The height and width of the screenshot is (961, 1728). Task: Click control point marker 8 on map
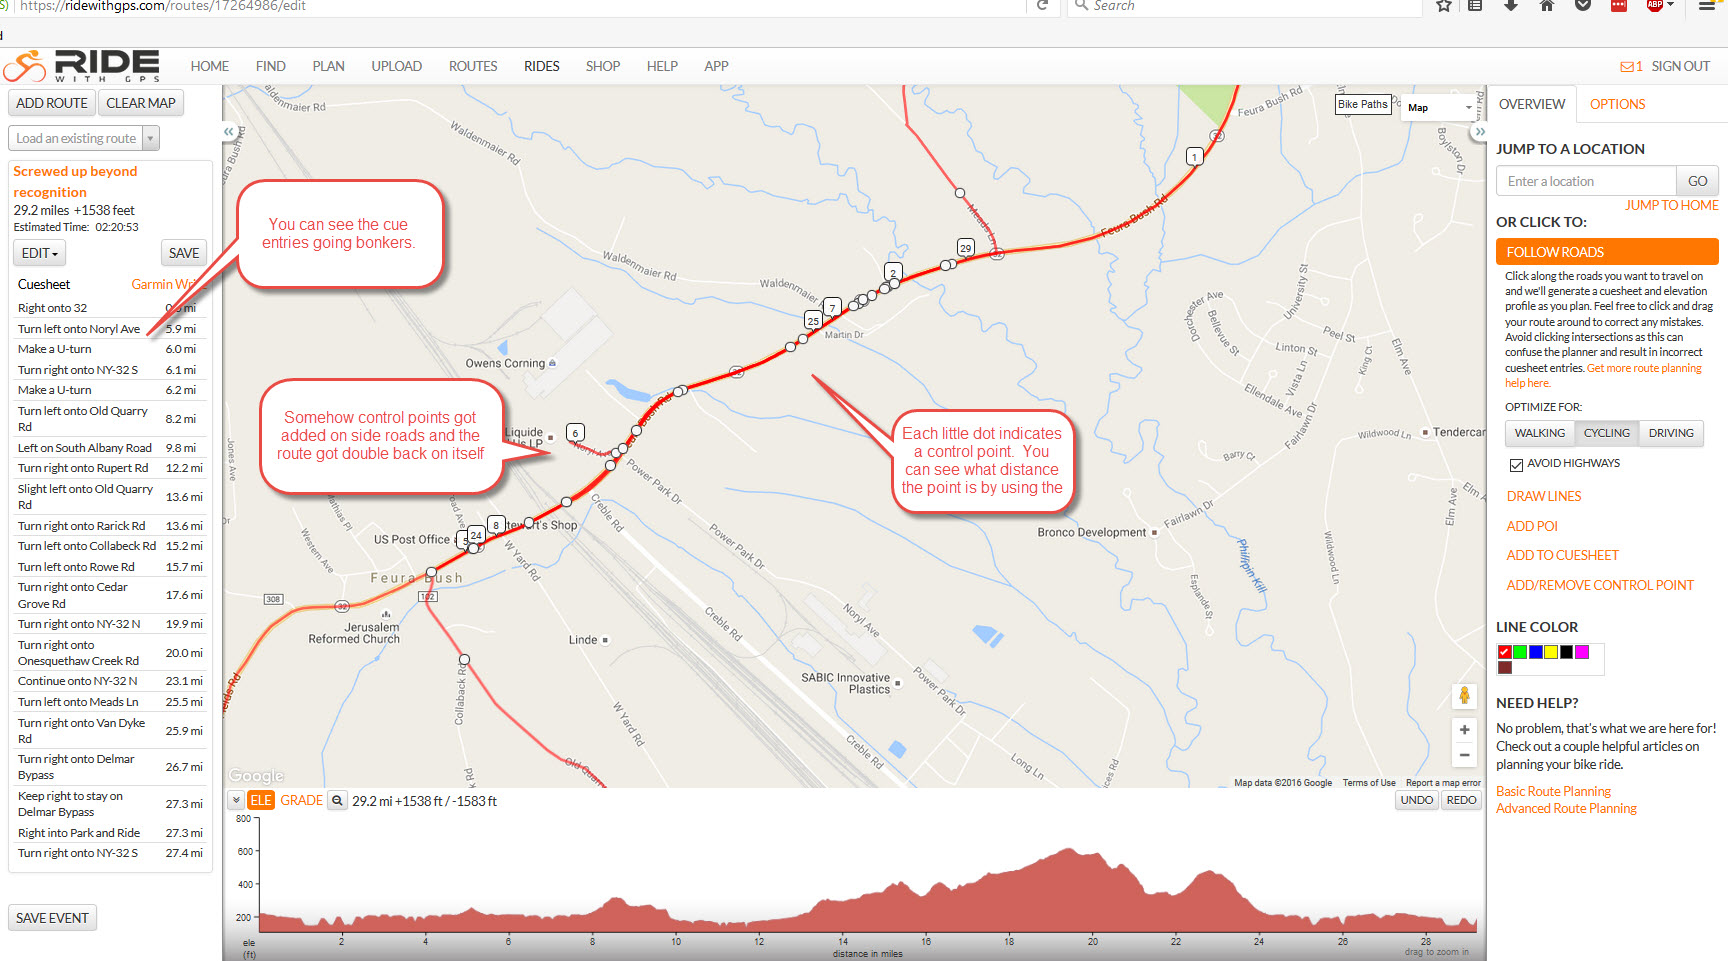click(x=496, y=524)
